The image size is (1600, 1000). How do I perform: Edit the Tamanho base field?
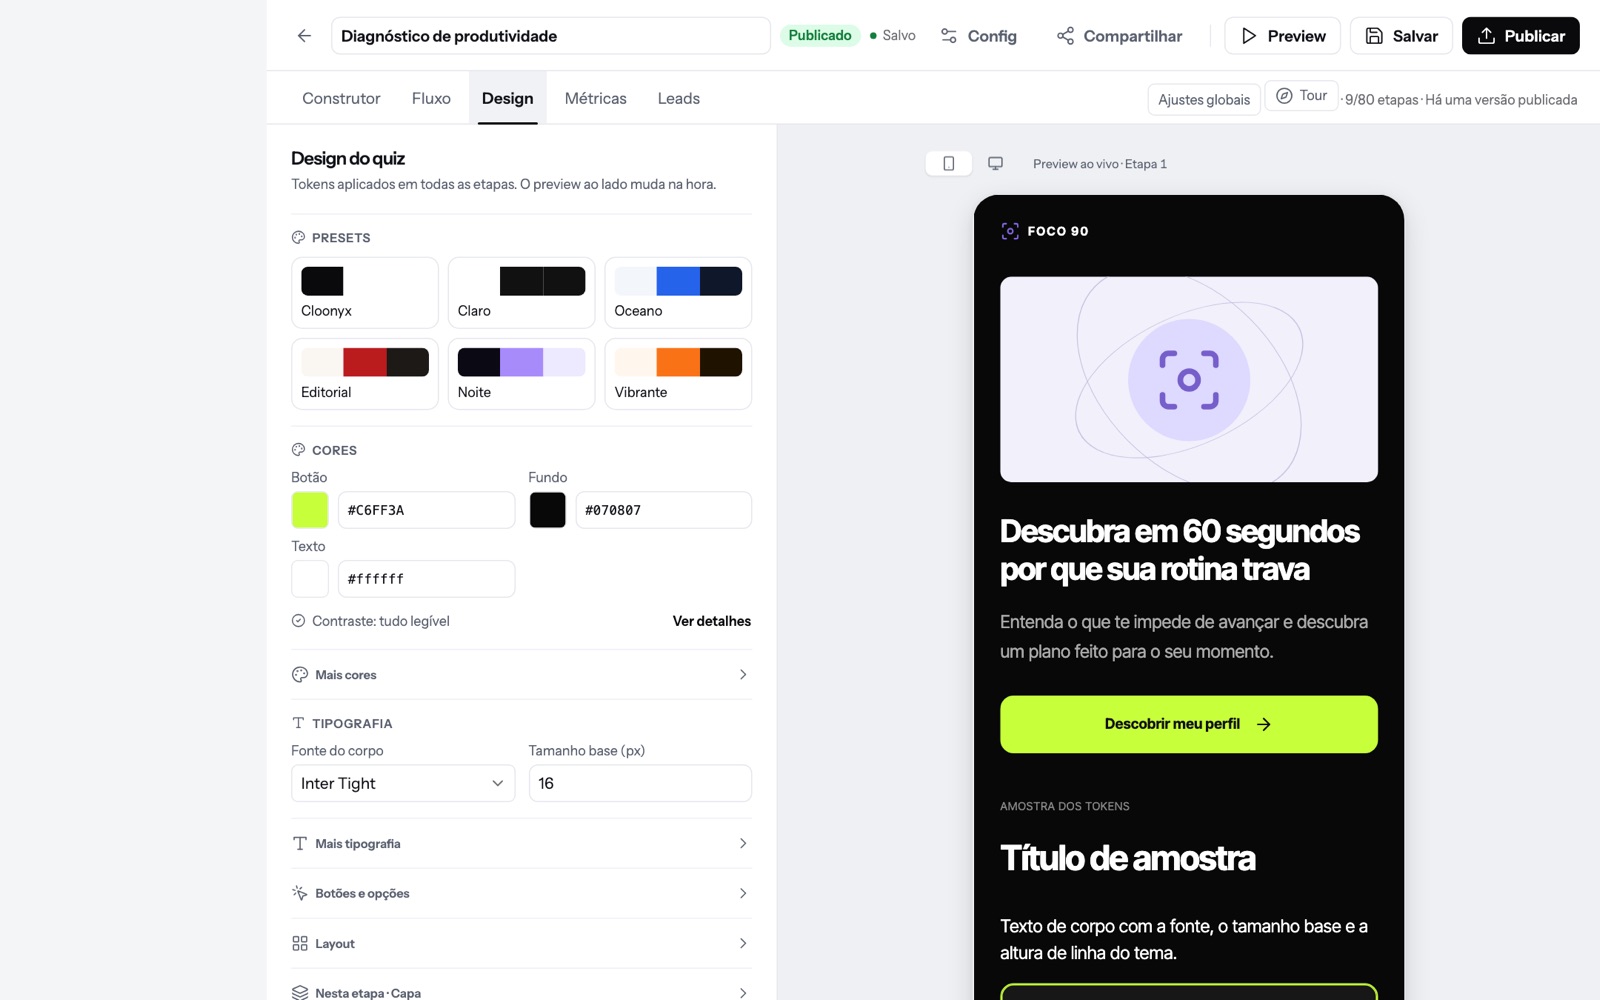coord(640,783)
